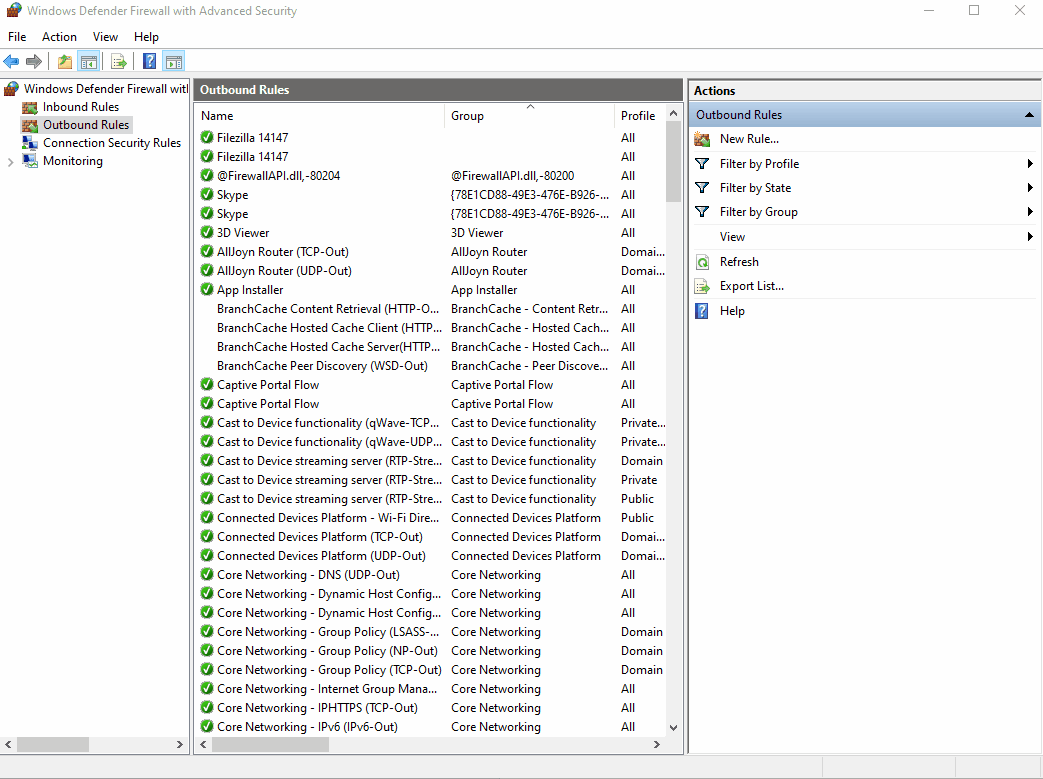This screenshot has height=779, width=1043.
Task: Expand the Monitoring tree node
Action: click(10, 161)
